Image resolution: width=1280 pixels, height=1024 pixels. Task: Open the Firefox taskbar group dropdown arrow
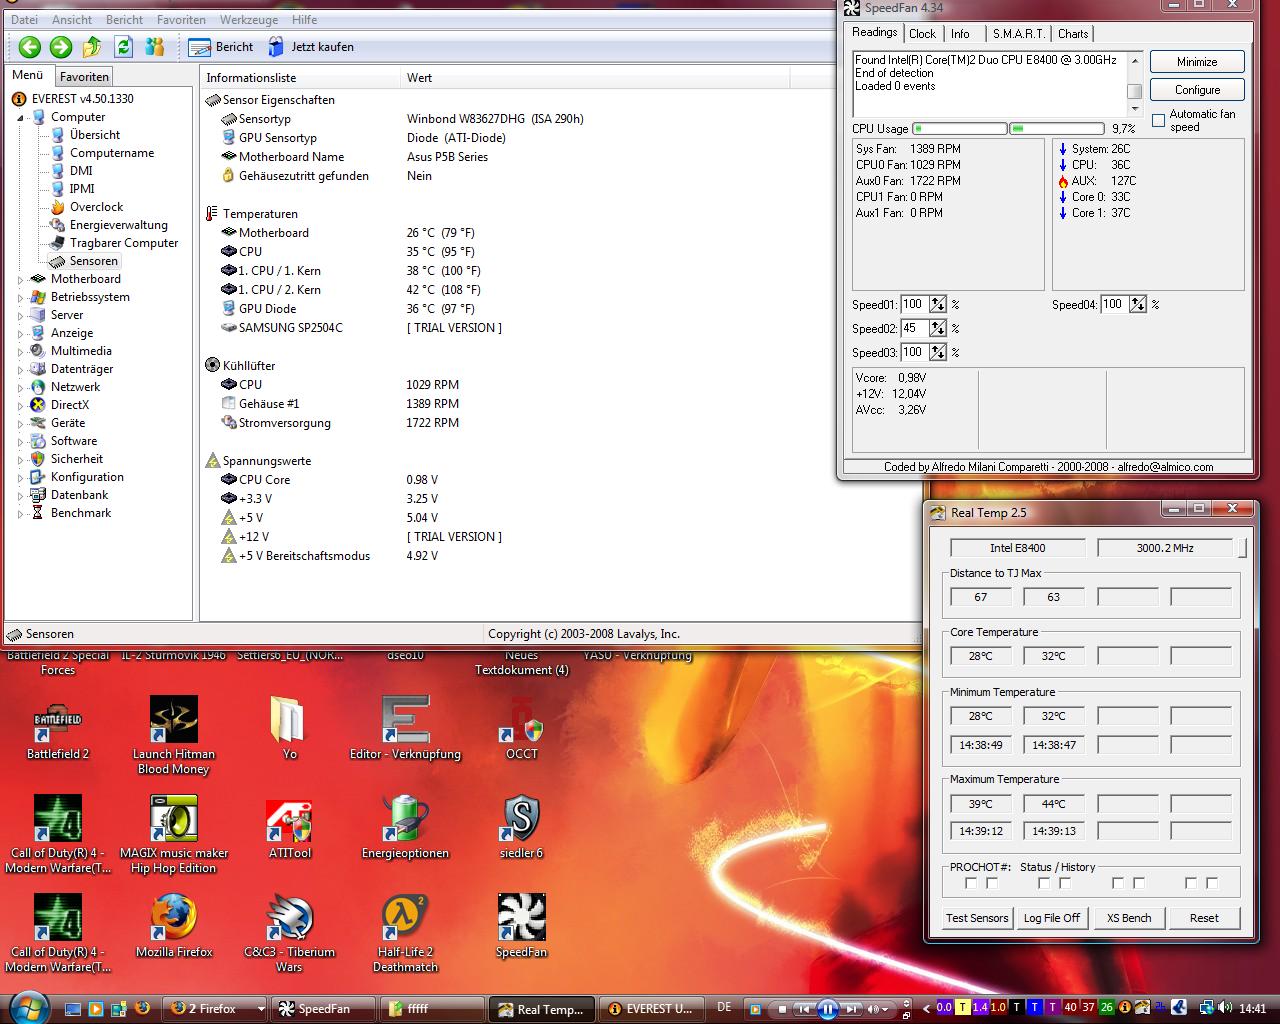[x=261, y=1009]
